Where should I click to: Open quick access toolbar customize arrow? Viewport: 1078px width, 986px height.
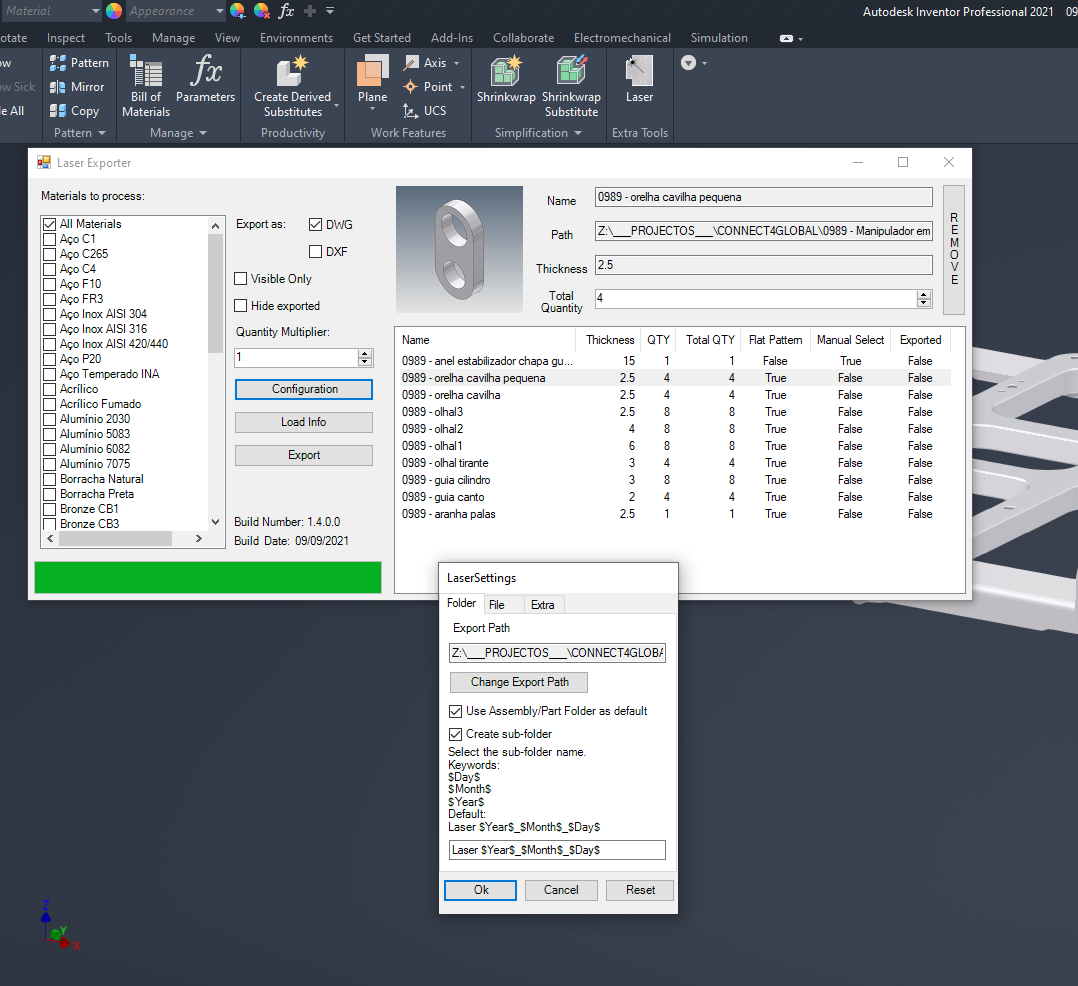(x=330, y=10)
